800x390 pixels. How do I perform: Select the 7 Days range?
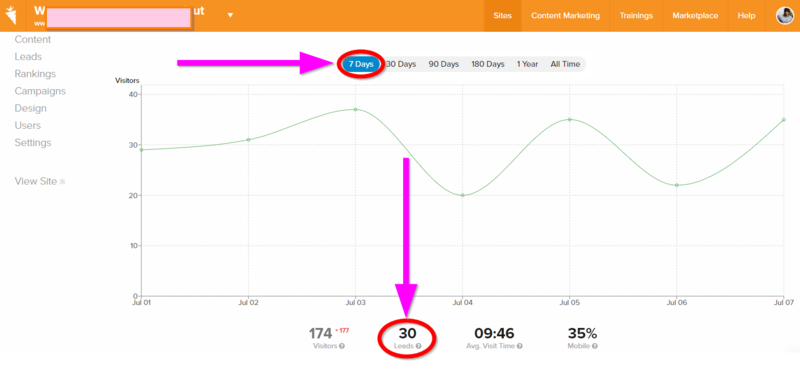click(x=361, y=64)
